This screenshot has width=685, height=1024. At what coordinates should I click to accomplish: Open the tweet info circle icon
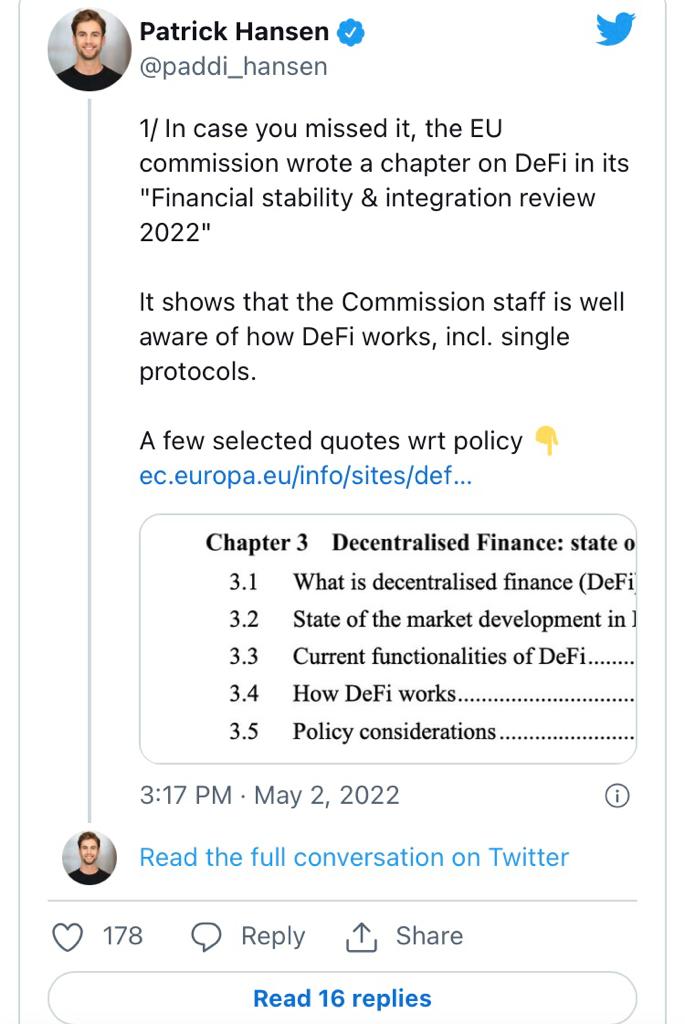click(x=618, y=796)
